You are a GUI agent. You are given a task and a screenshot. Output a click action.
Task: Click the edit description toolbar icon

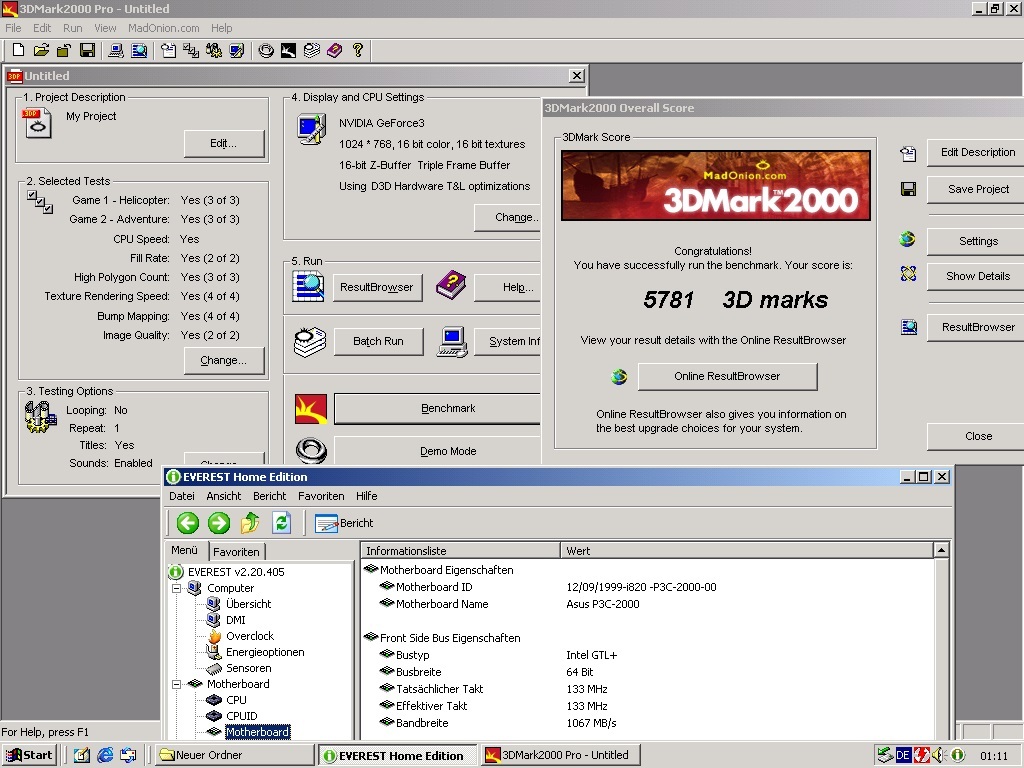pyautogui.click(x=168, y=50)
